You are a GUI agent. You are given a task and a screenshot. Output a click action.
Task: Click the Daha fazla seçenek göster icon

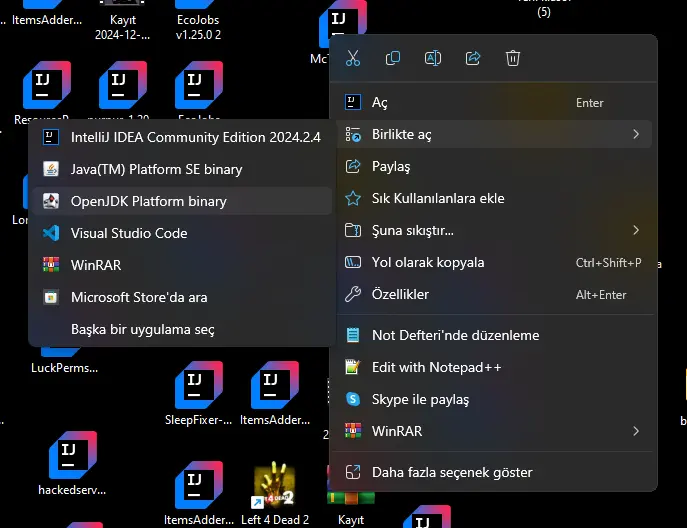pos(353,472)
